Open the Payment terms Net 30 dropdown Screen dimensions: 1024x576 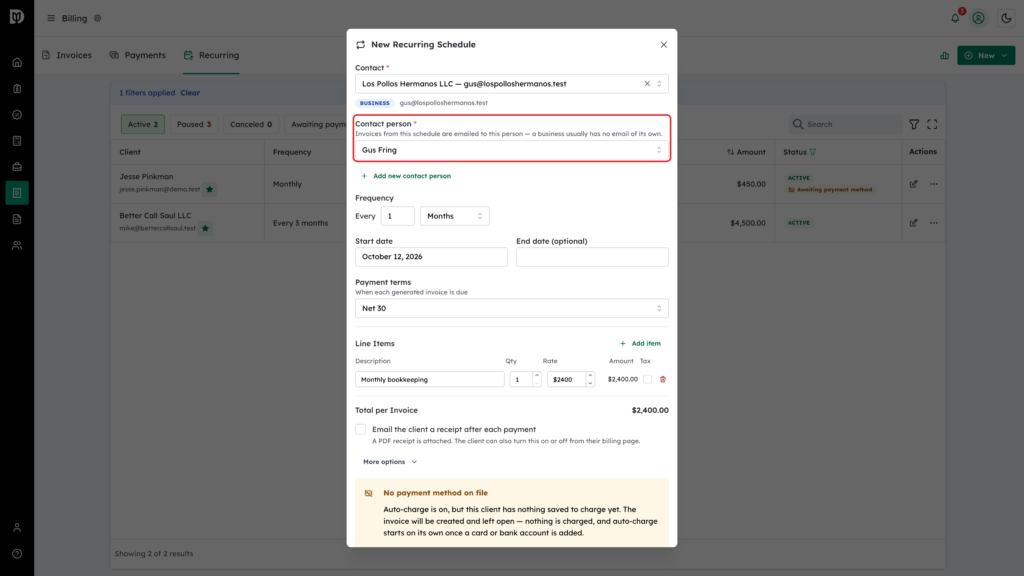click(x=511, y=308)
